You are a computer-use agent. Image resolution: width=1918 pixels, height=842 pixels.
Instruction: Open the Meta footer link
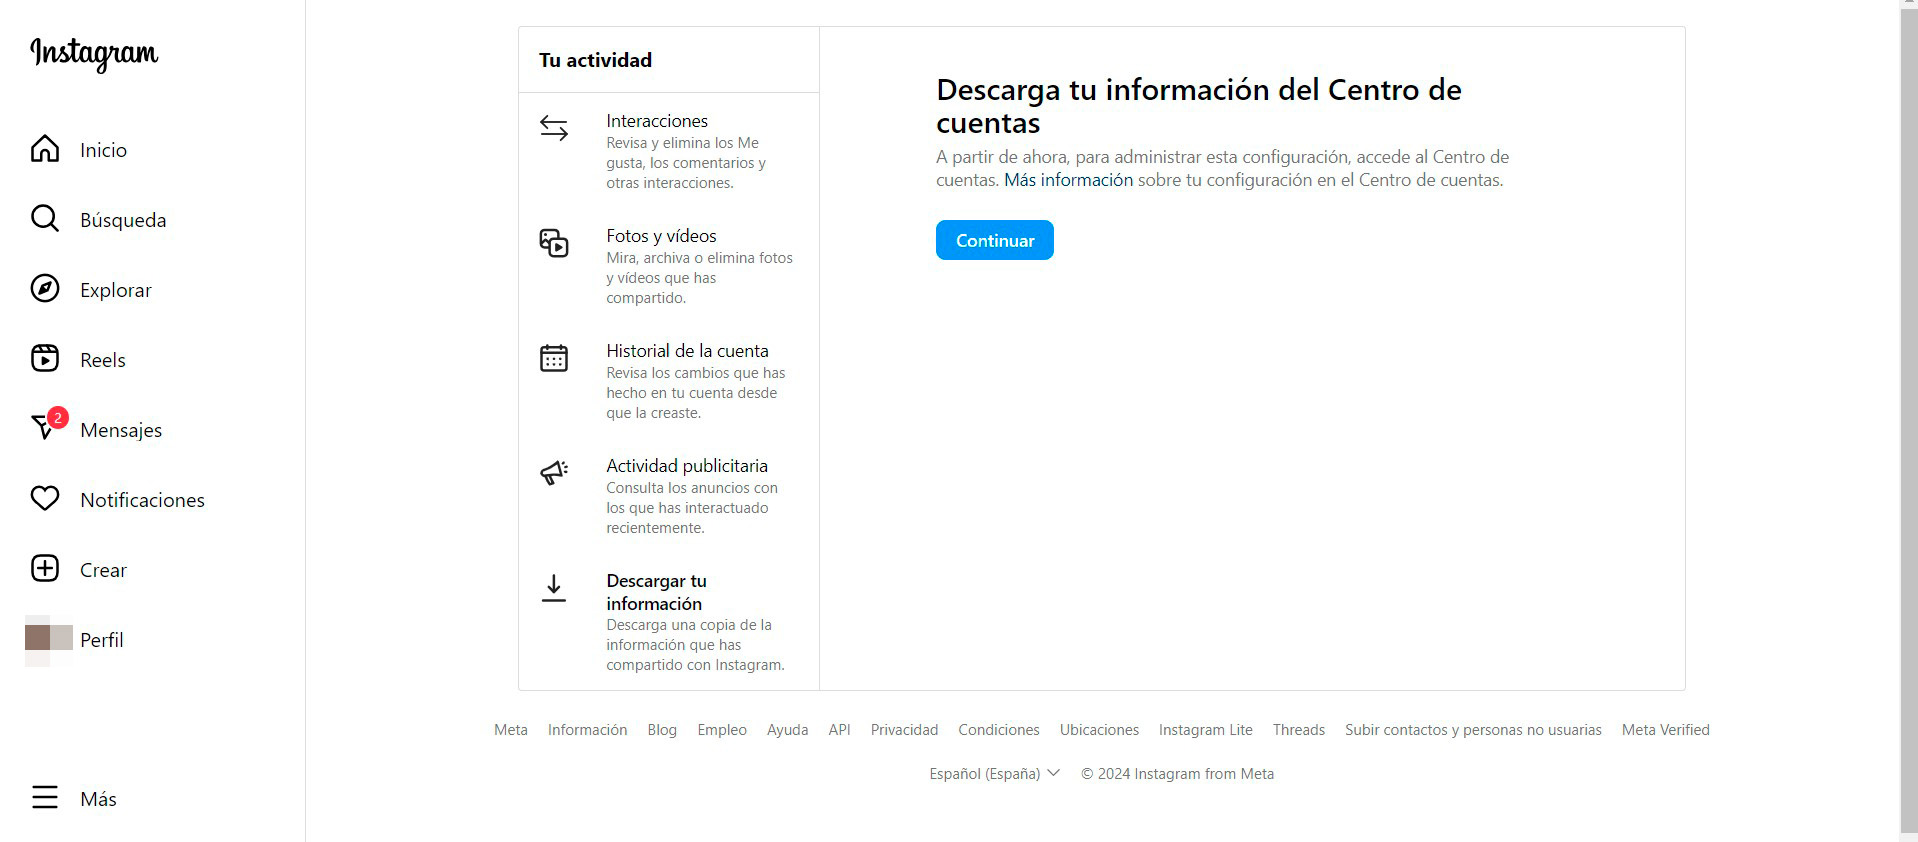511,730
